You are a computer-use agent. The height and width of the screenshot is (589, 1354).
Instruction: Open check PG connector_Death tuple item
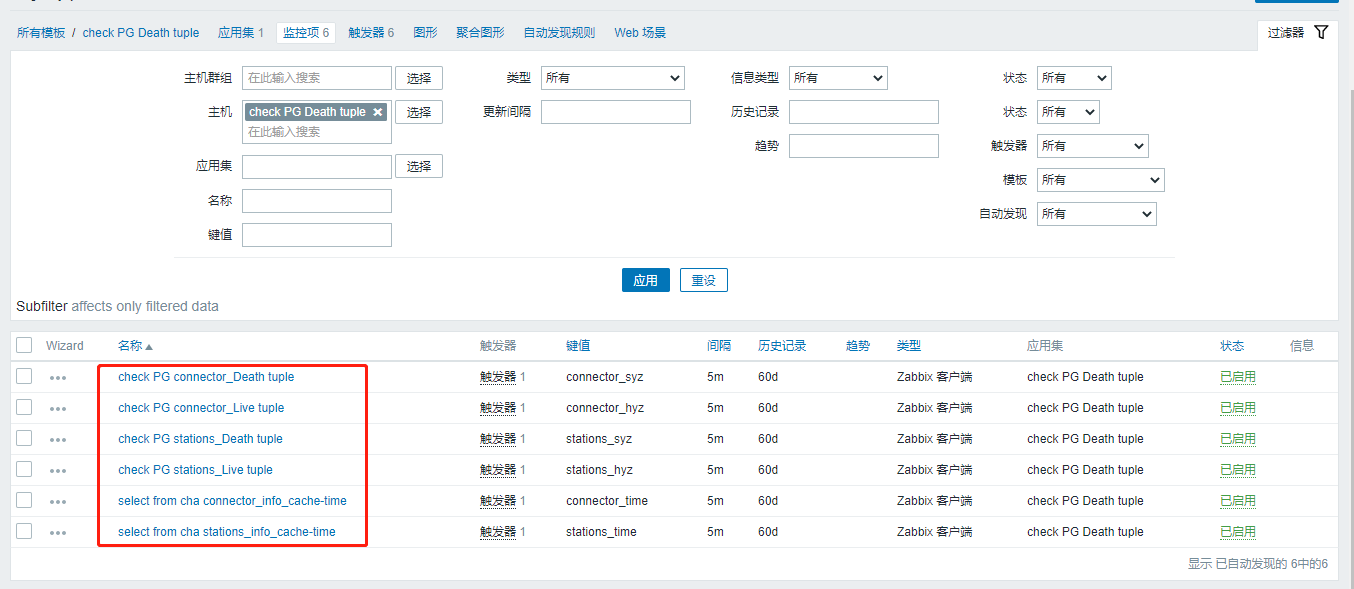click(x=206, y=377)
